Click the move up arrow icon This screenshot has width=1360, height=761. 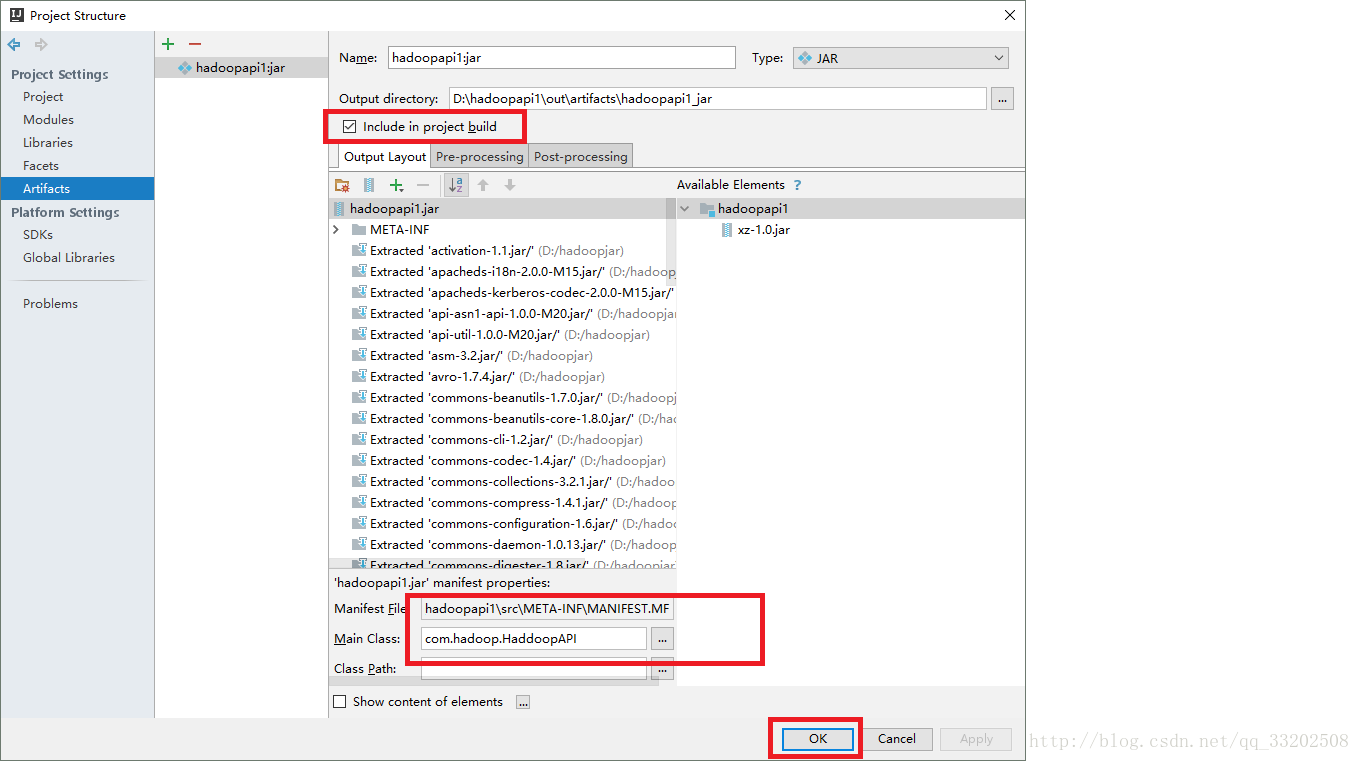pyautogui.click(x=483, y=185)
